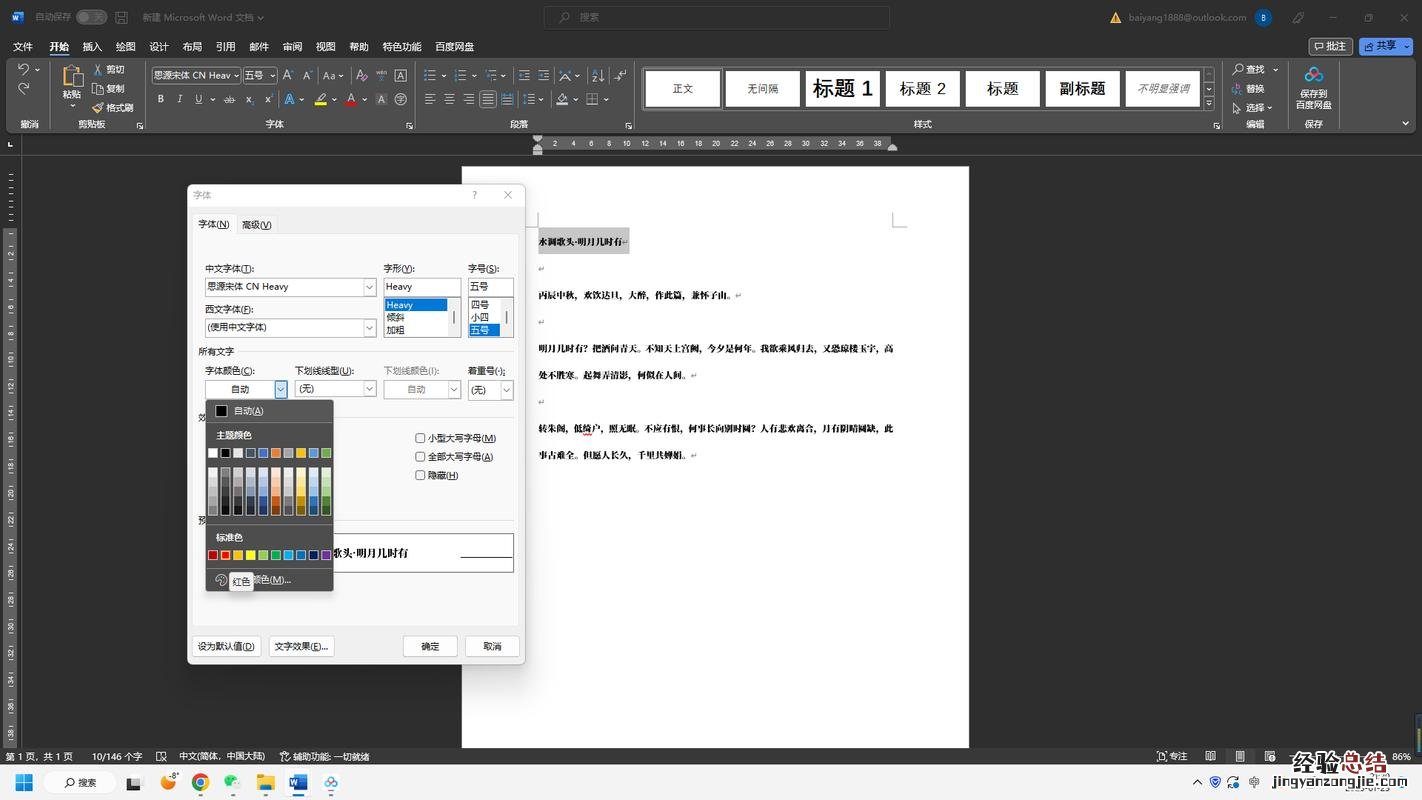1422x800 pixels.
Task: Expand the 着重号 dropdown
Action: point(507,390)
